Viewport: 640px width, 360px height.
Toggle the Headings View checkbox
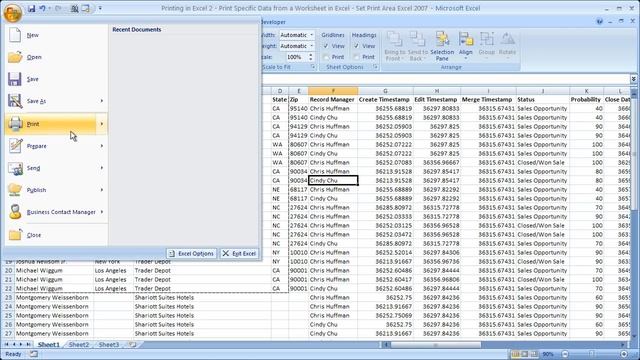356,46
